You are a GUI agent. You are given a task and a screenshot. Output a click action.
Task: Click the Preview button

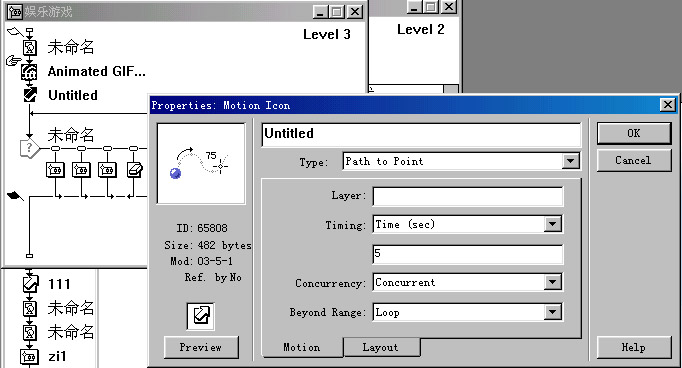coord(201,347)
